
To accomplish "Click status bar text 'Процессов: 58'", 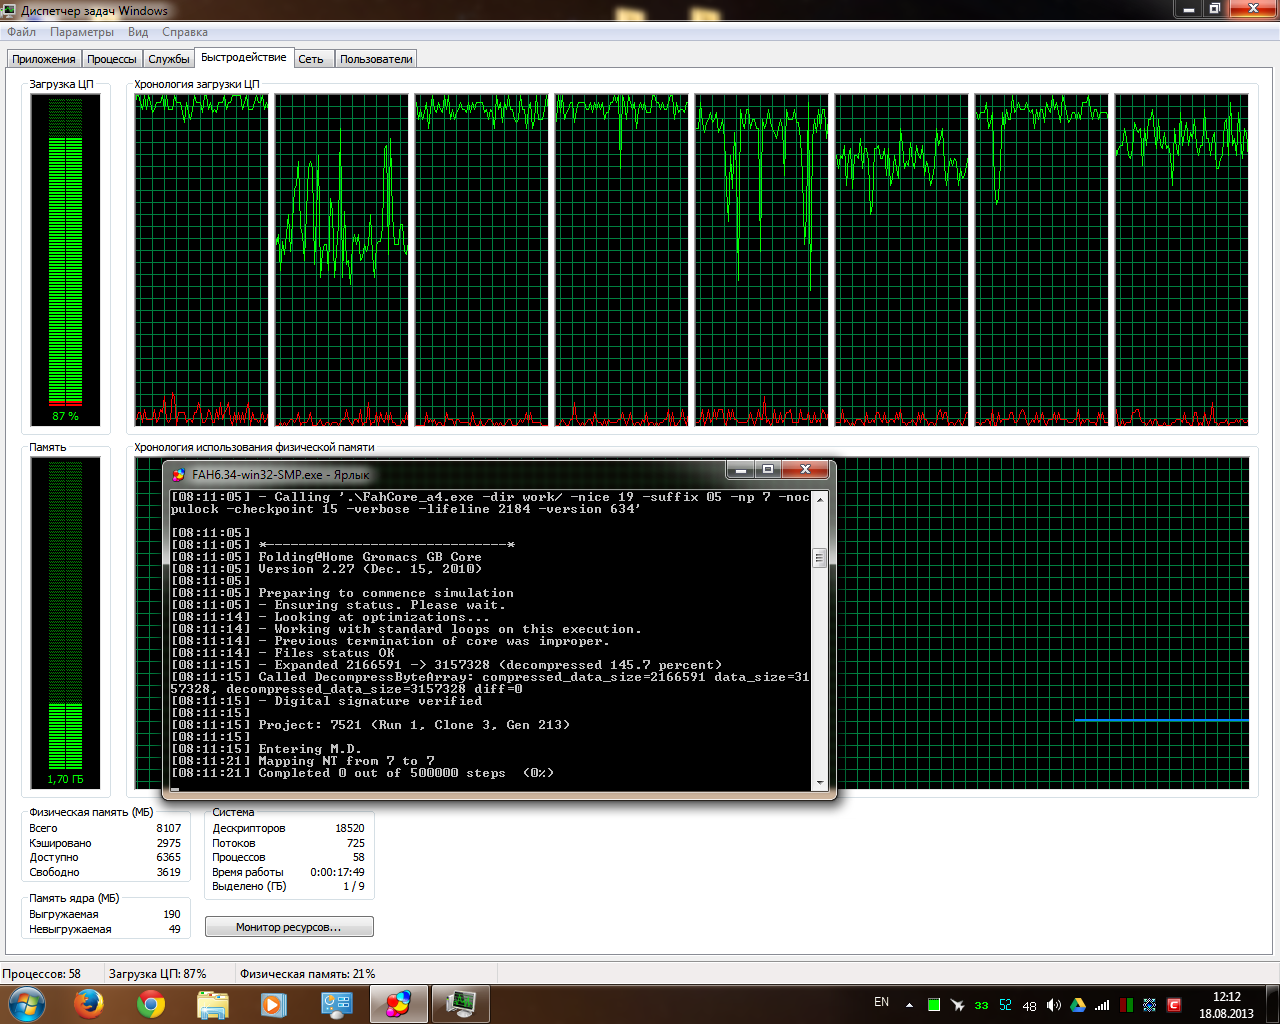I will click(x=42, y=973).
